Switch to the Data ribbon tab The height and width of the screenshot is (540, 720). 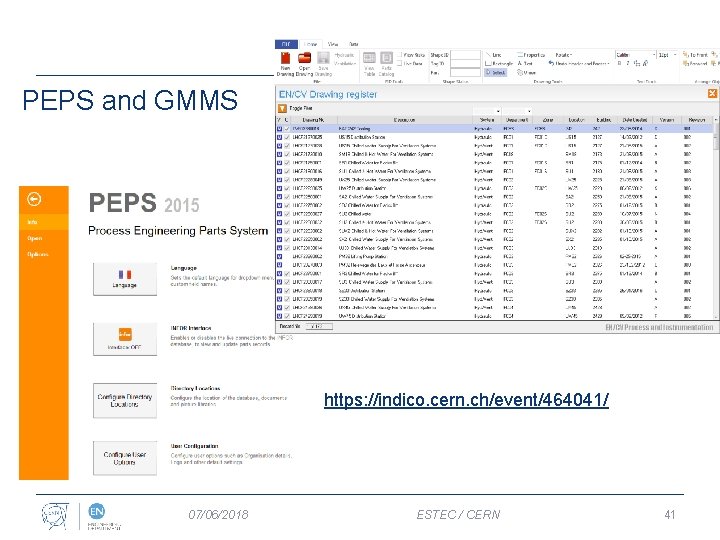pyautogui.click(x=353, y=44)
